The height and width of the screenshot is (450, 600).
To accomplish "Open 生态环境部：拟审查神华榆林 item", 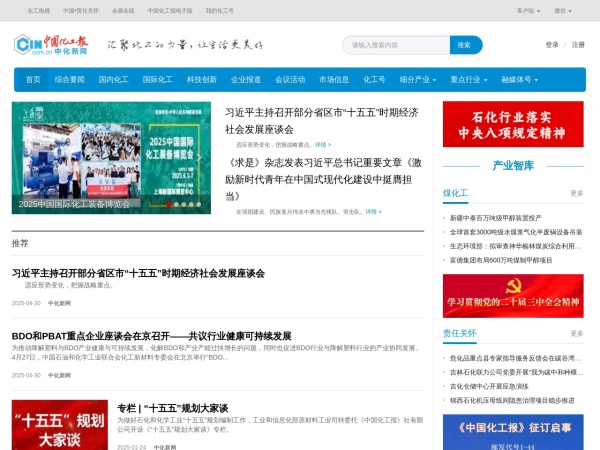I will click(x=515, y=246).
